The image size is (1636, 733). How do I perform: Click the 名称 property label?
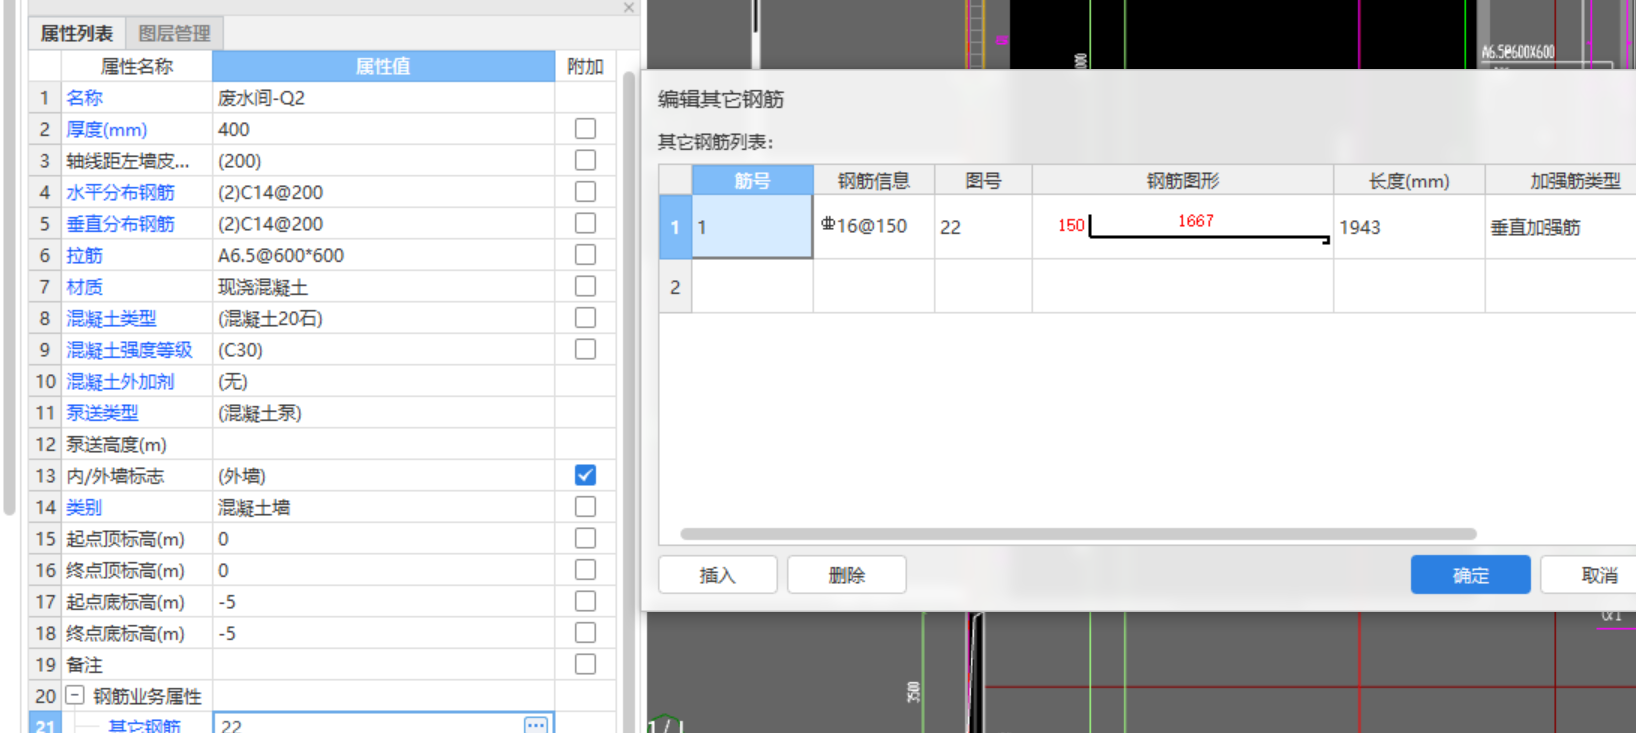(85, 98)
